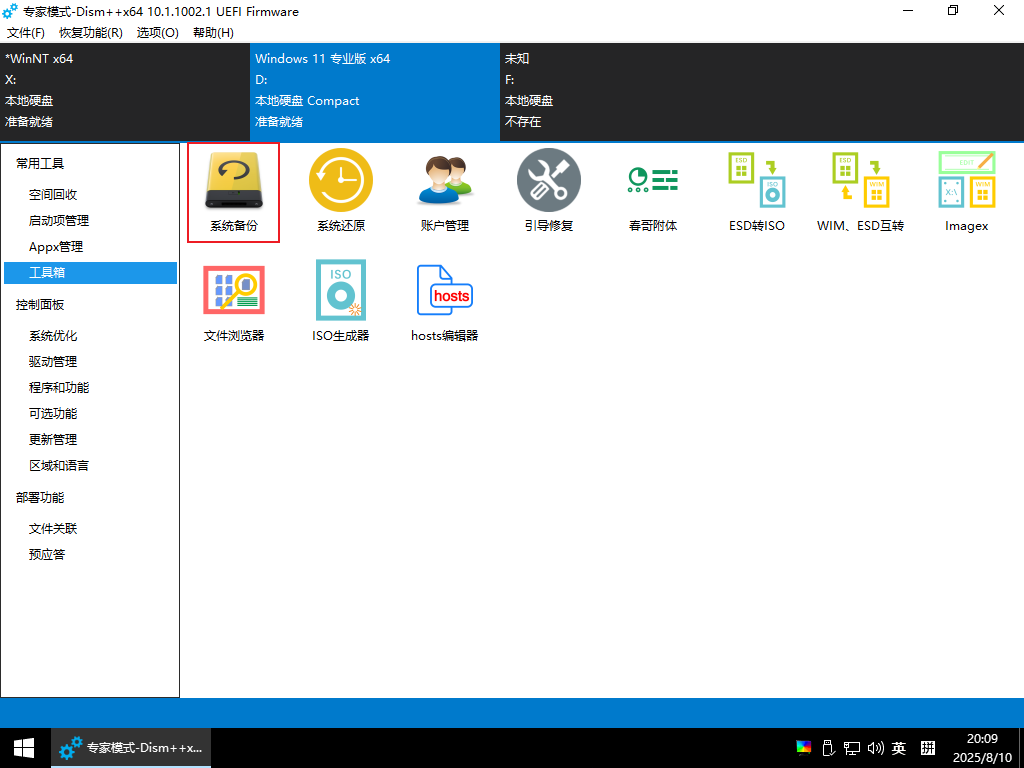Screen dimensions: 1024x768
Task: Open 预应答 in sidebar
Action: (47, 555)
